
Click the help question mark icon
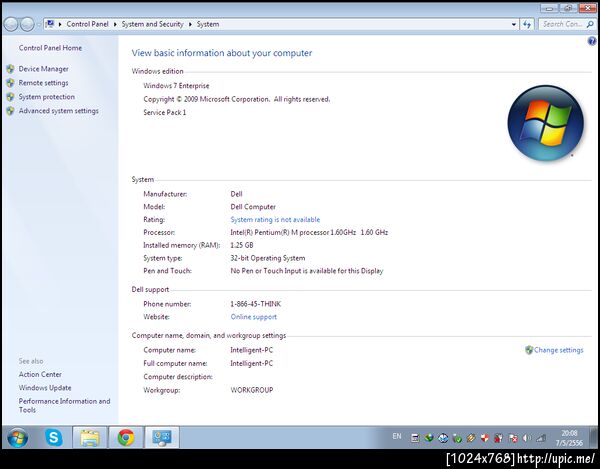tap(592, 41)
